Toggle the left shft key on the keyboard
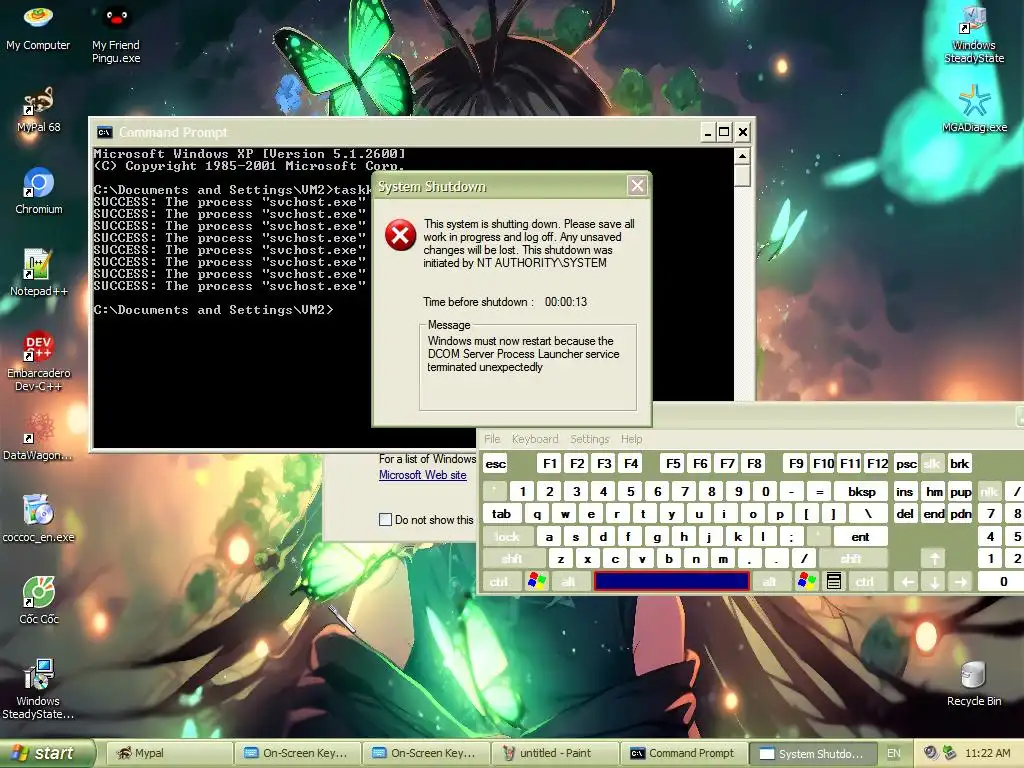Screen dimensions: 1024x768 tap(513, 558)
